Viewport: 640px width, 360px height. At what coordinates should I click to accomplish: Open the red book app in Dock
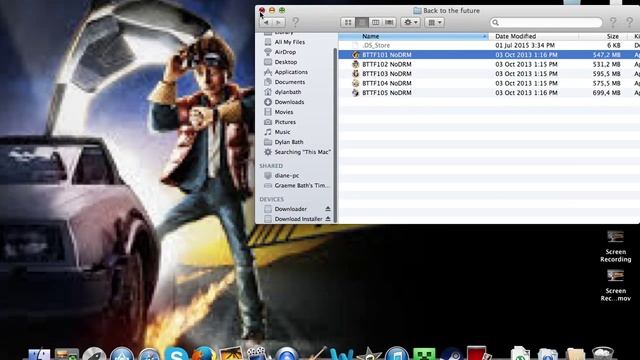(x=478, y=353)
